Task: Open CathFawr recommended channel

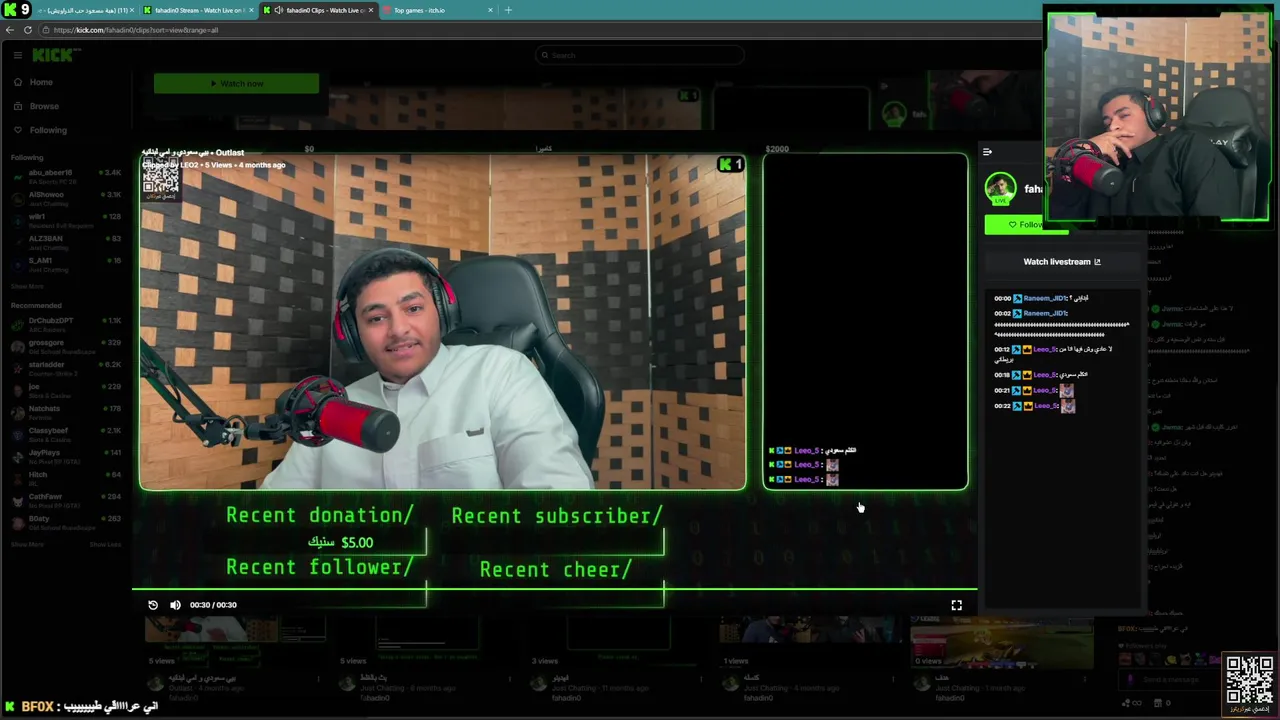Action: (65, 501)
